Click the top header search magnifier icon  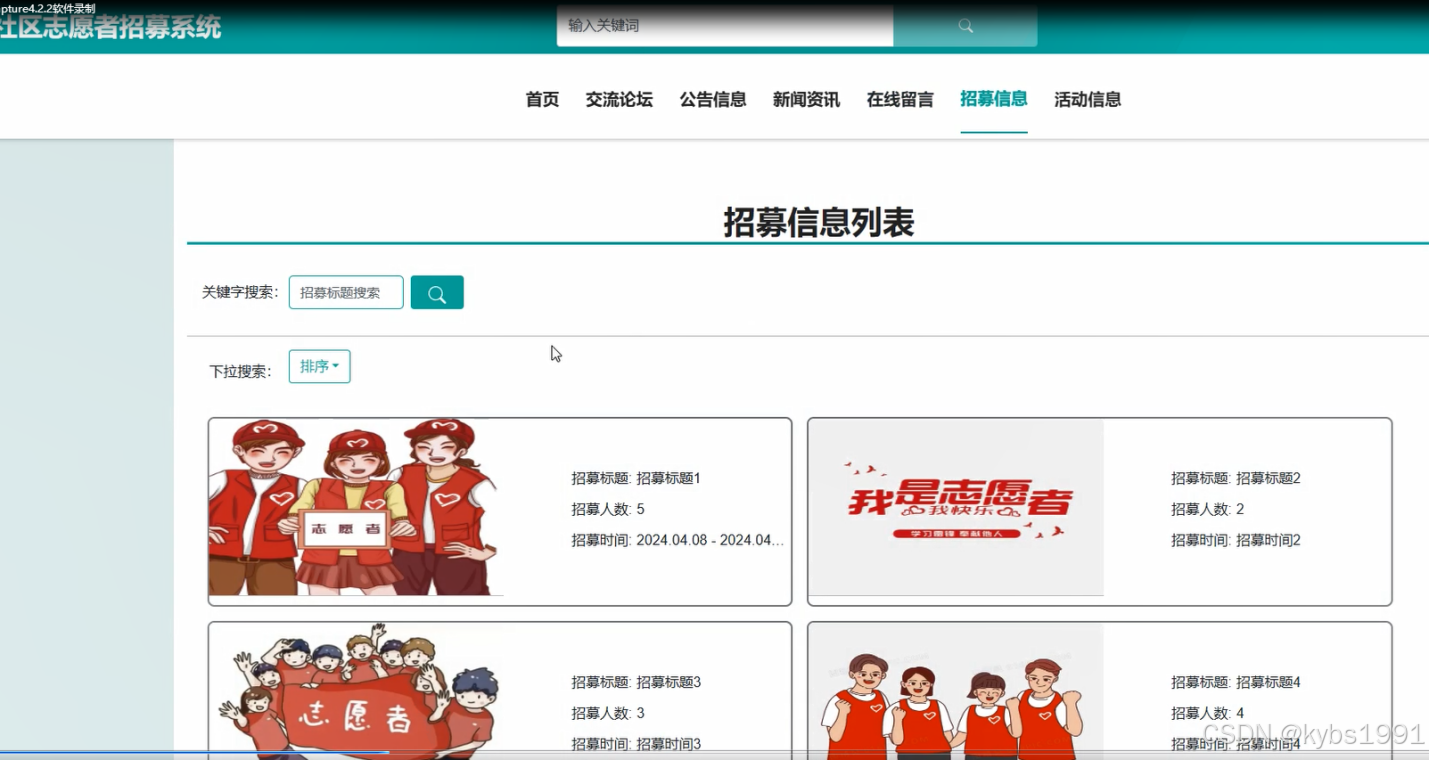(x=965, y=26)
